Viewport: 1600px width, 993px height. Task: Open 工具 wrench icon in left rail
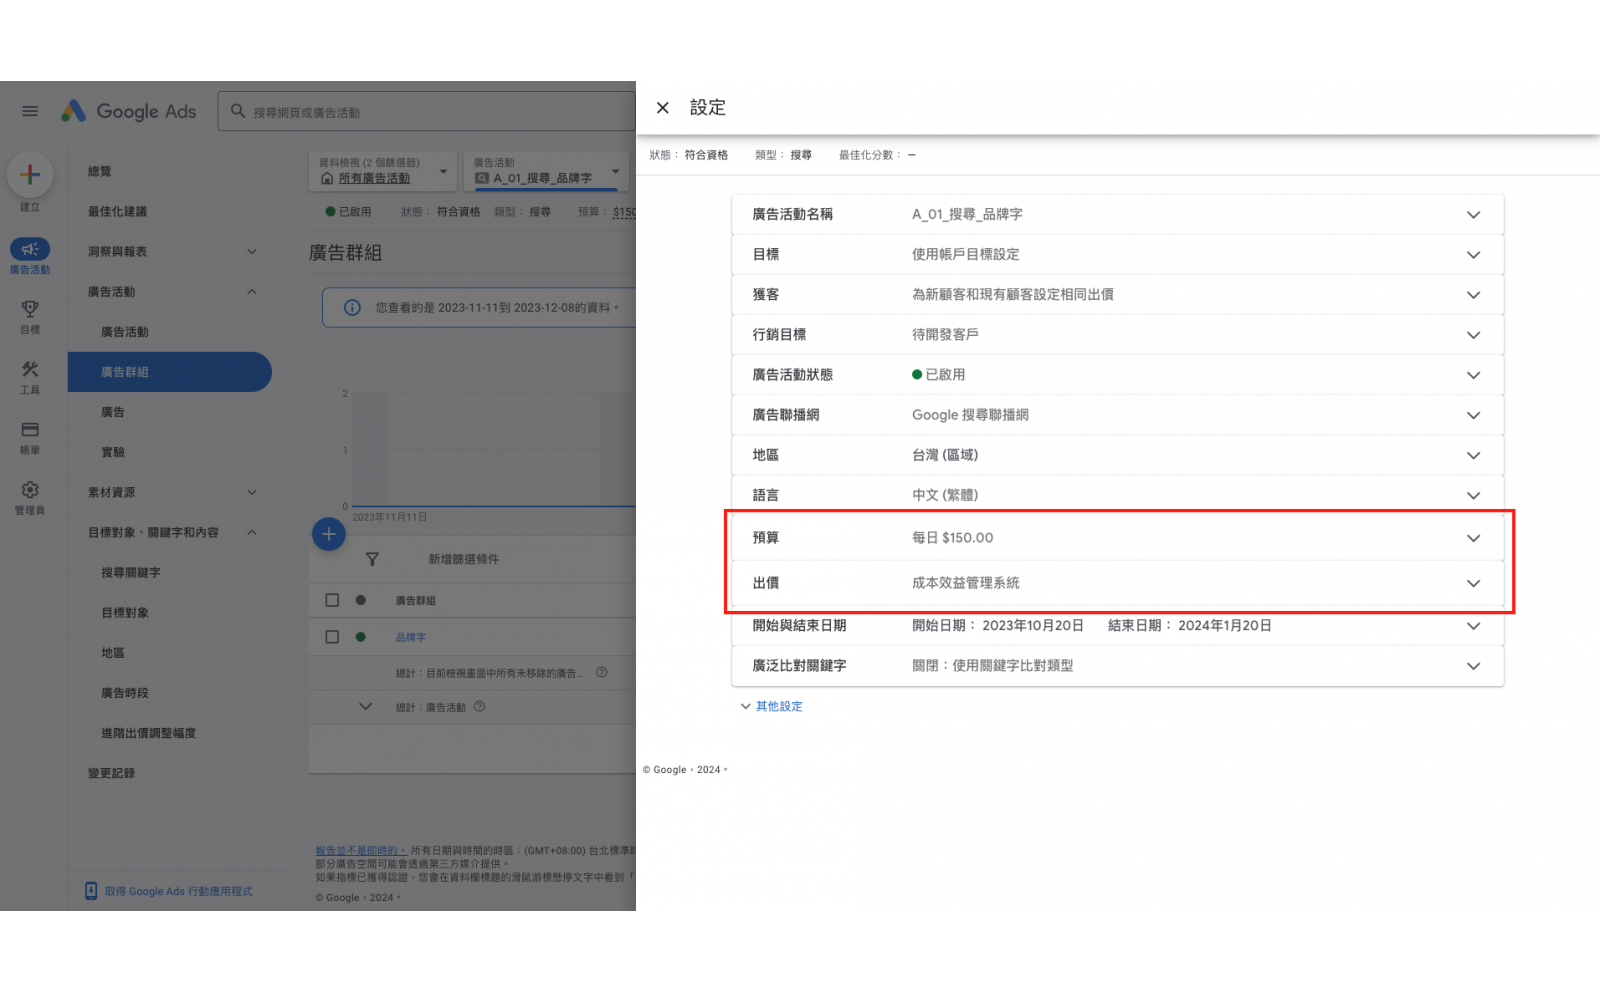point(30,369)
